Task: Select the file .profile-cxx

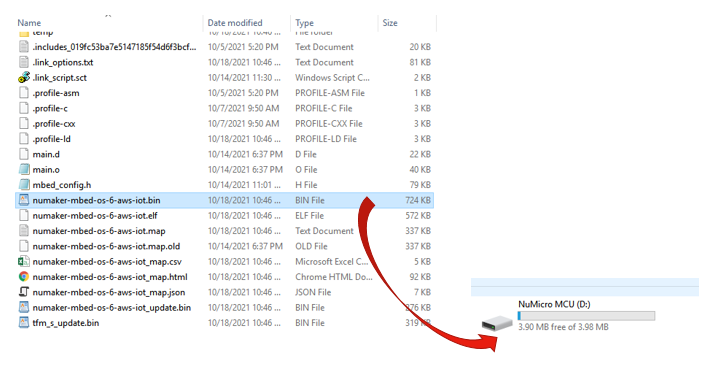Action: click(x=54, y=124)
